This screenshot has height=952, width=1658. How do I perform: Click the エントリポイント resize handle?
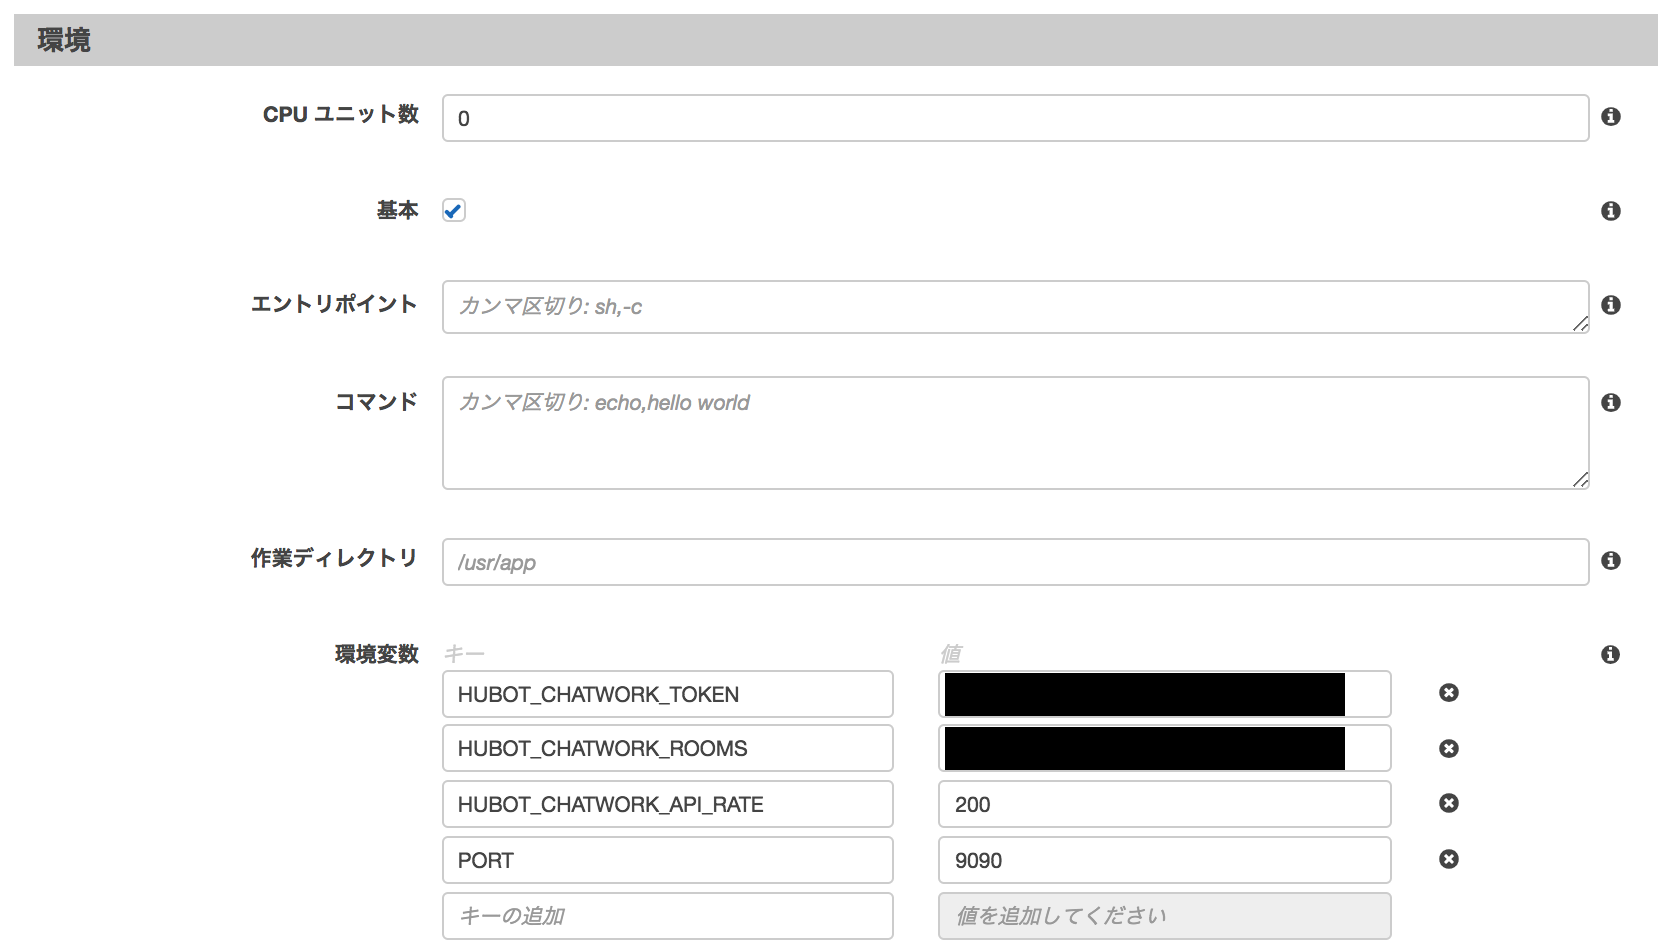(x=1580, y=324)
